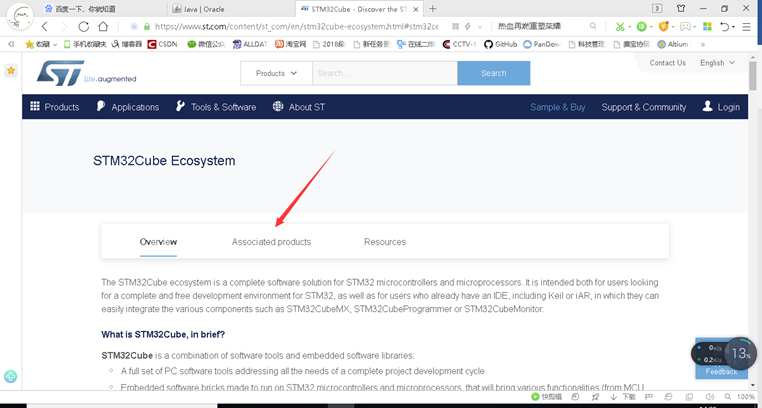Close the STM32Cube browser tab

[416, 9]
